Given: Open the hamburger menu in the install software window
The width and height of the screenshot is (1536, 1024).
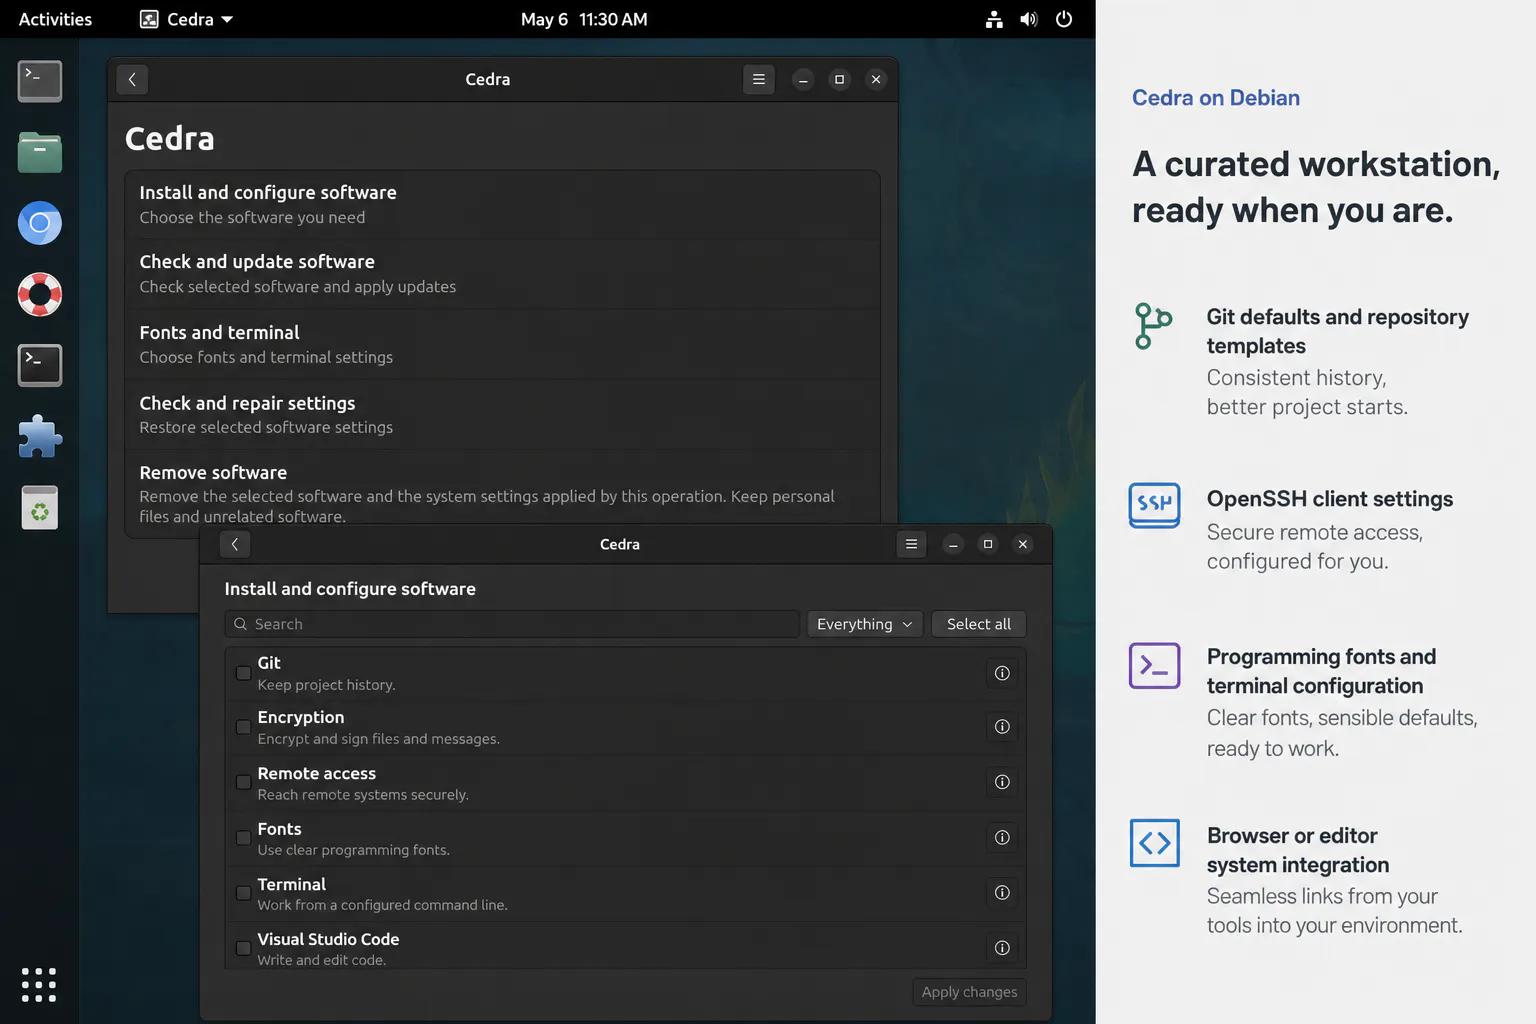Looking at the screenshot, I should click(911, 544).
